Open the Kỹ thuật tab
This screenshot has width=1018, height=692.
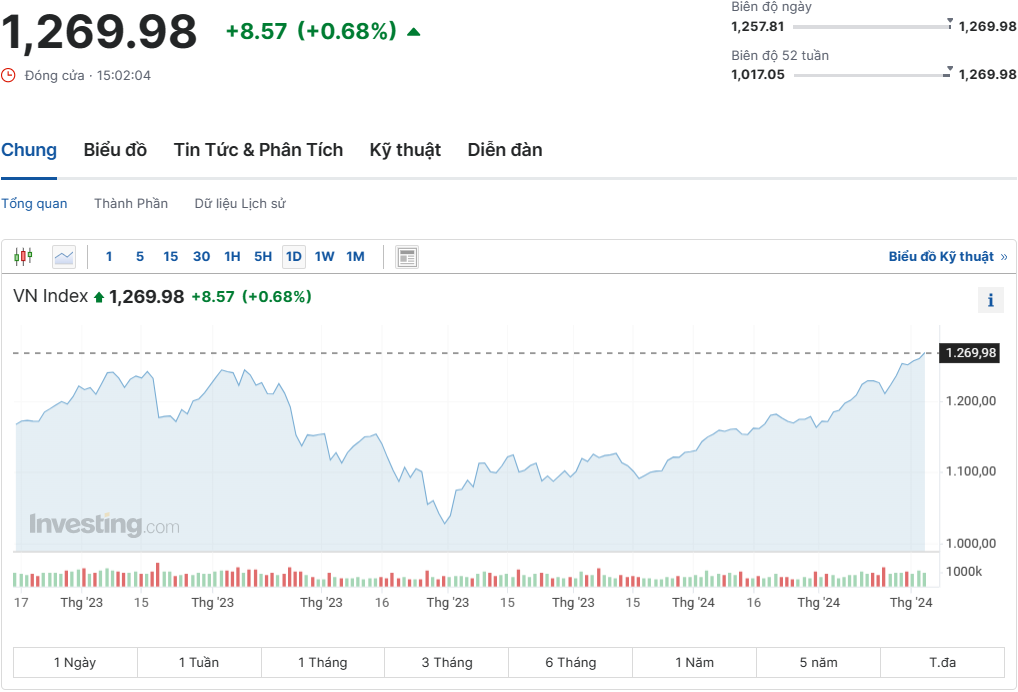coord(404,150)
